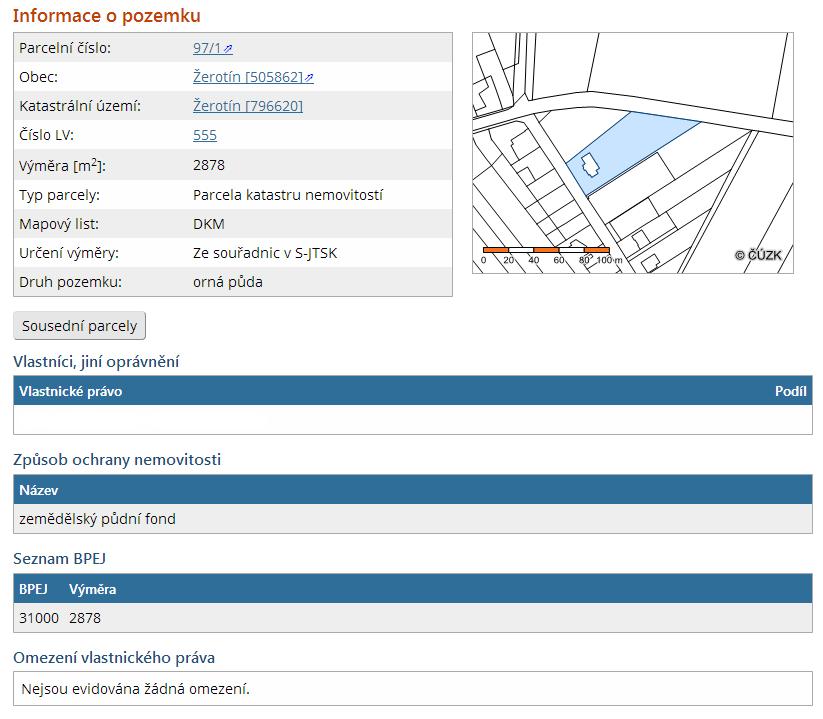
Task: Click the empty owner row under Vlastnické právo
Action: click(413, 419)
